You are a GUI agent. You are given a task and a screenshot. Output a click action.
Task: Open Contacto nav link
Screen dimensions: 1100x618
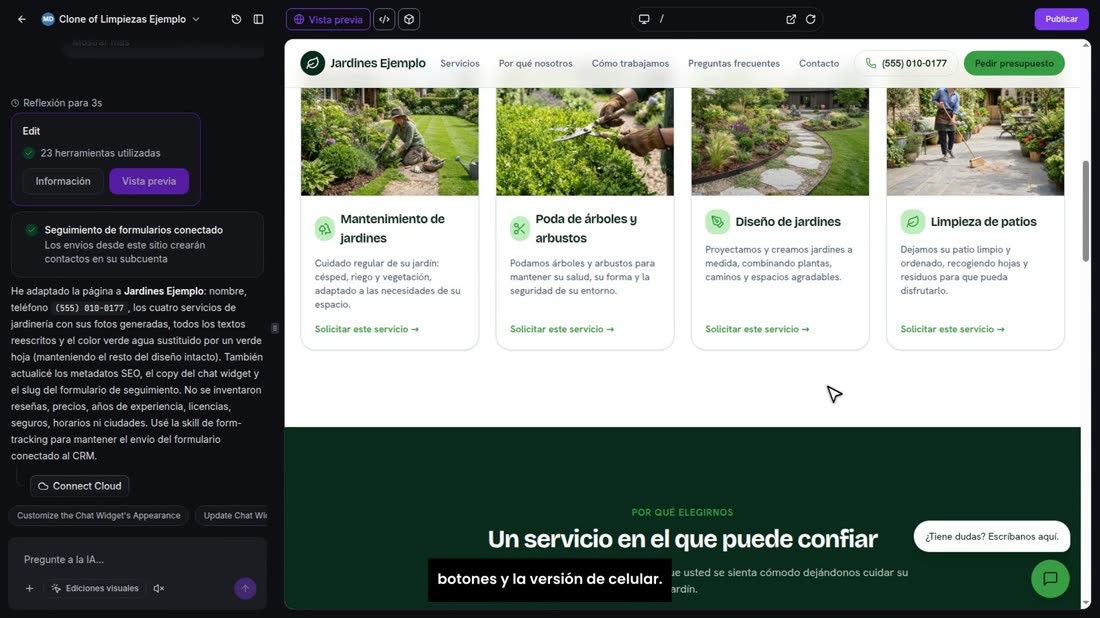pyautogui.click(x=819, y=63)
